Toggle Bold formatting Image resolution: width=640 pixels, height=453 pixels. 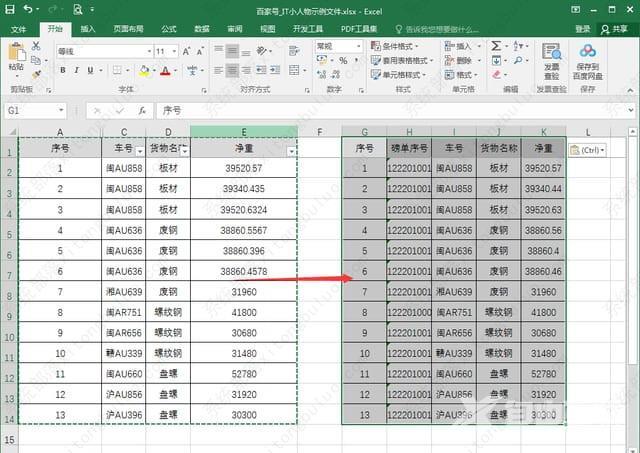point(63,70)
